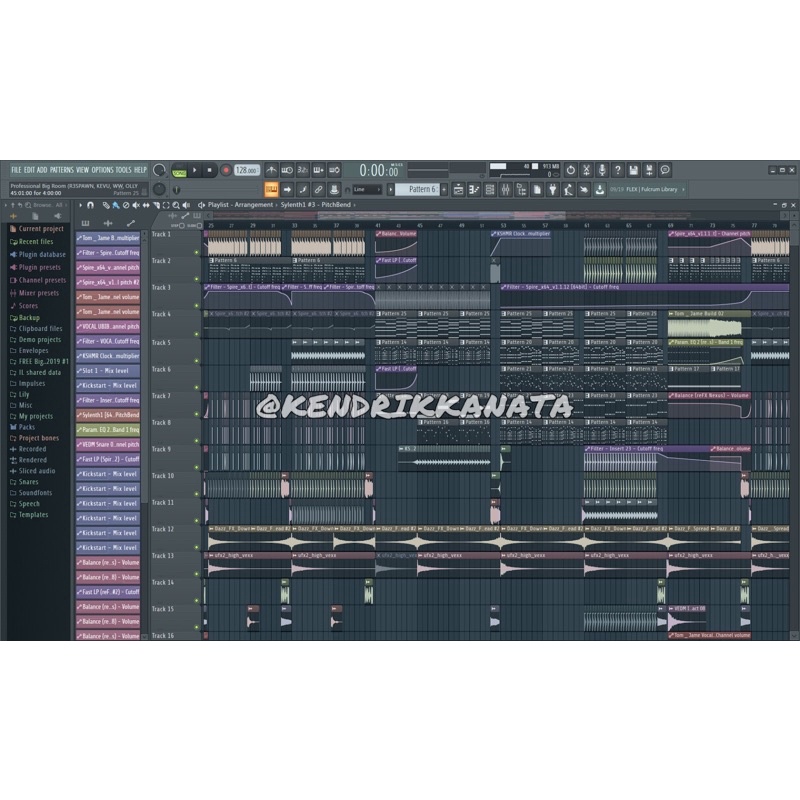Click the microphone one-click recording icon
This screenshot has width=800, height=800.
(602, 170)
